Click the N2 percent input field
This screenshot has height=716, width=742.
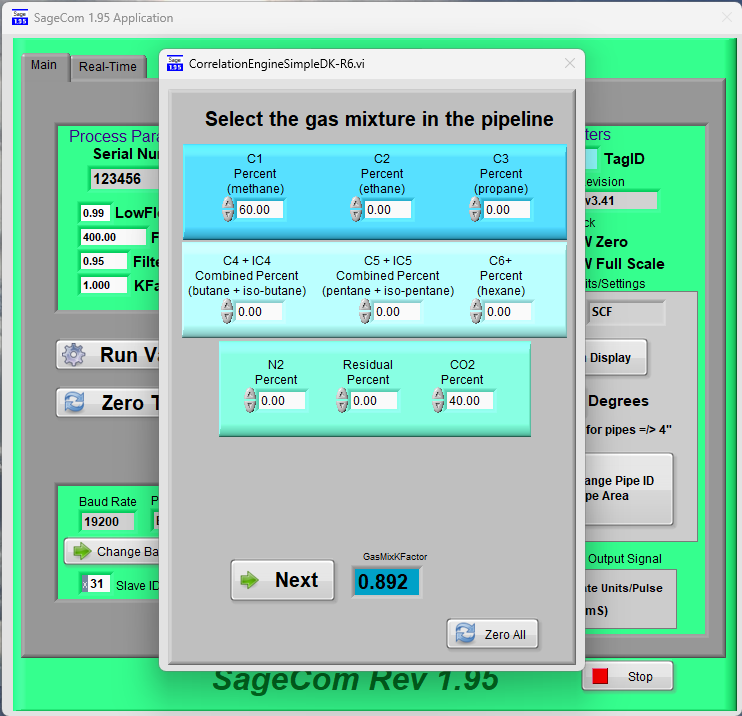click(282, 401)
